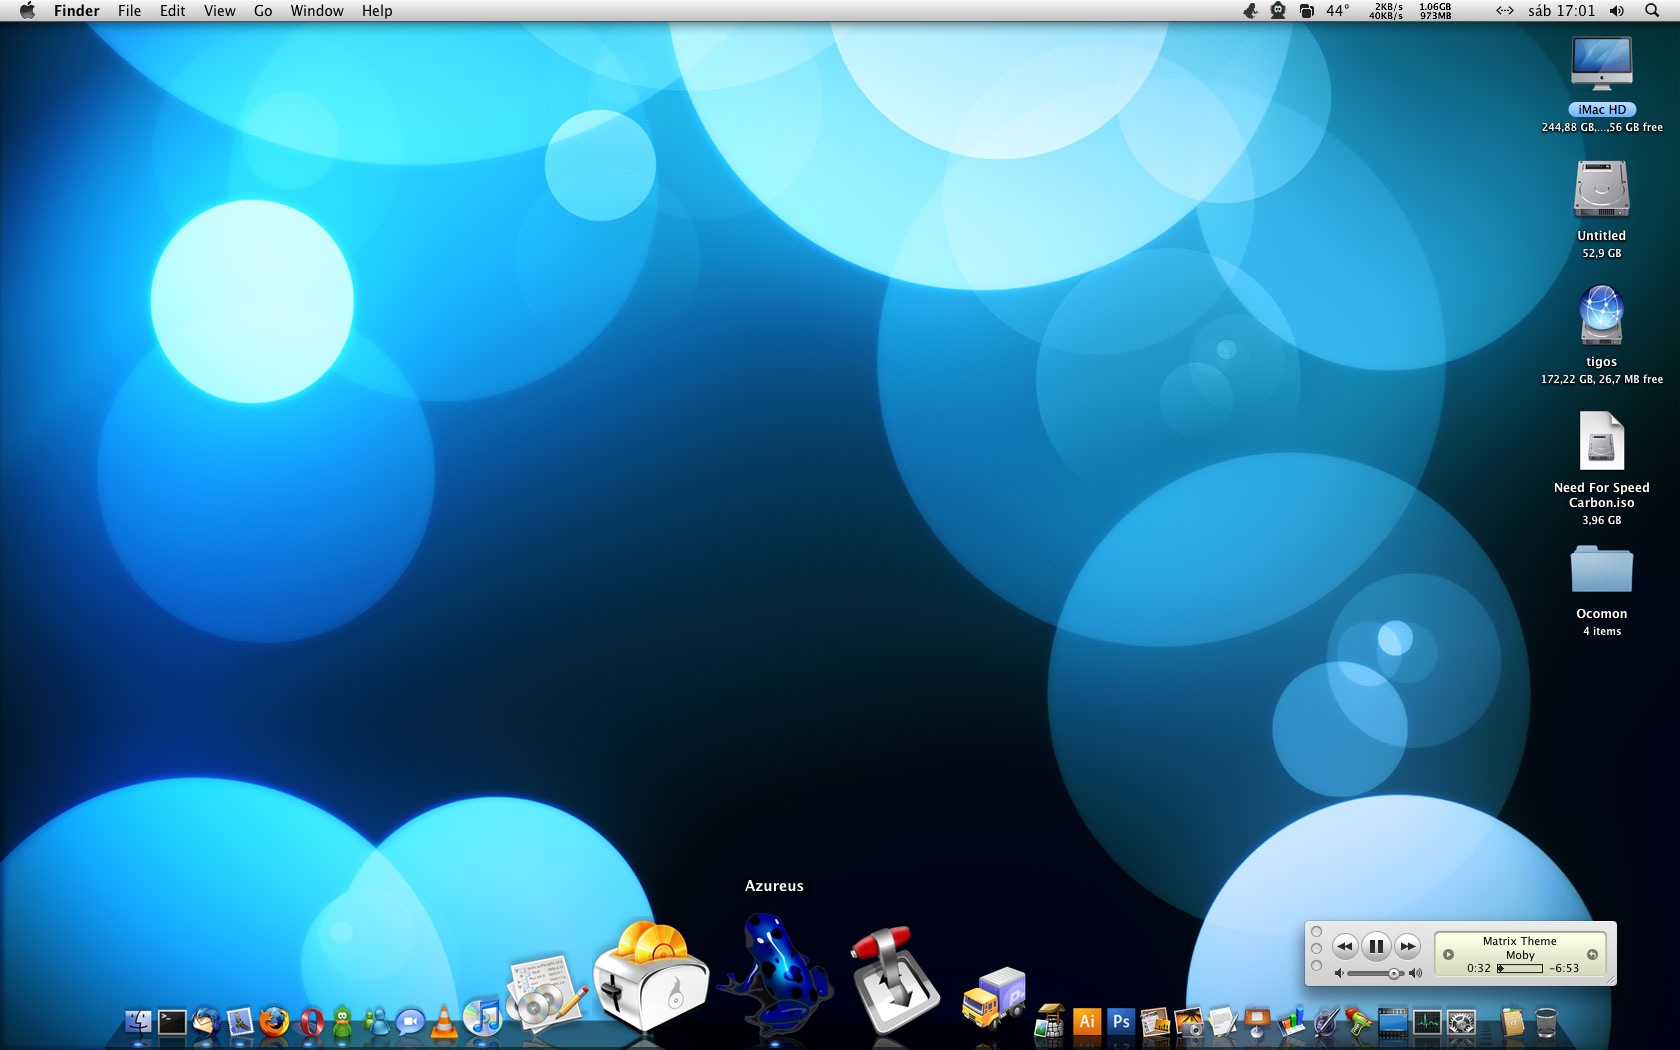
Task: Click the small play arrow left of song title
Action: (x=1448, y=954)
